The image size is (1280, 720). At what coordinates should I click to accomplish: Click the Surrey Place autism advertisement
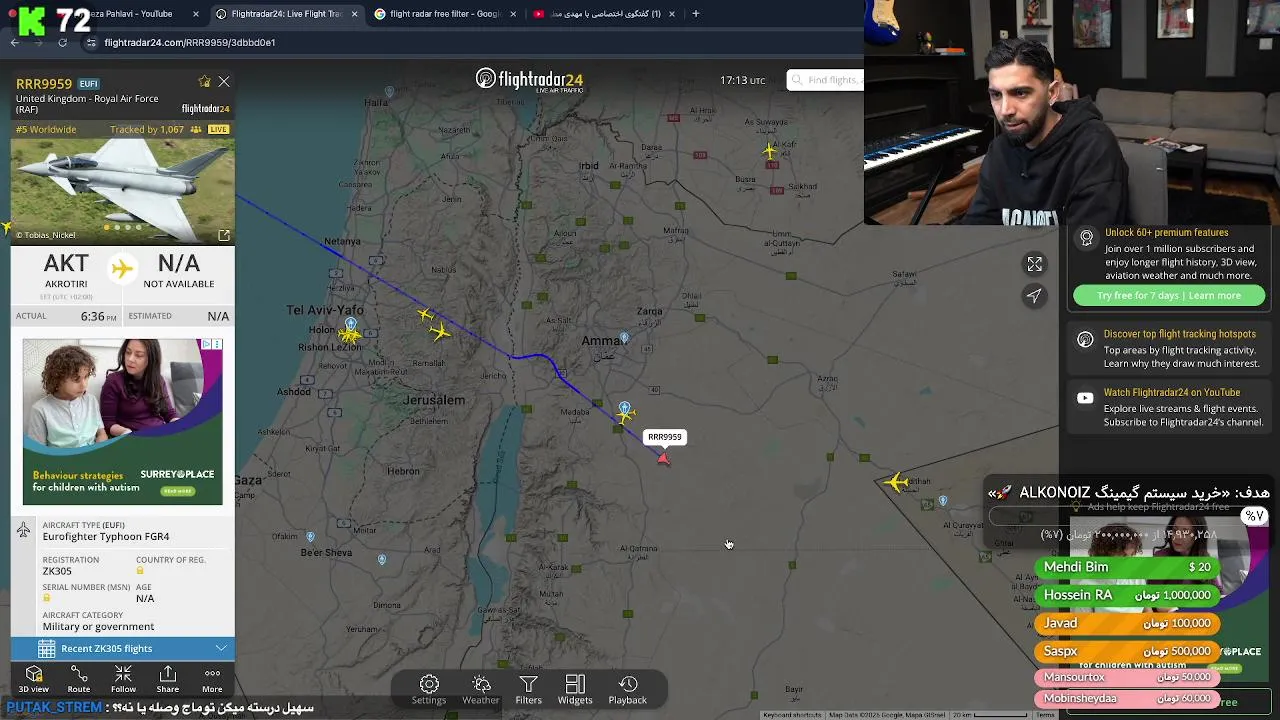pos(123,421)
